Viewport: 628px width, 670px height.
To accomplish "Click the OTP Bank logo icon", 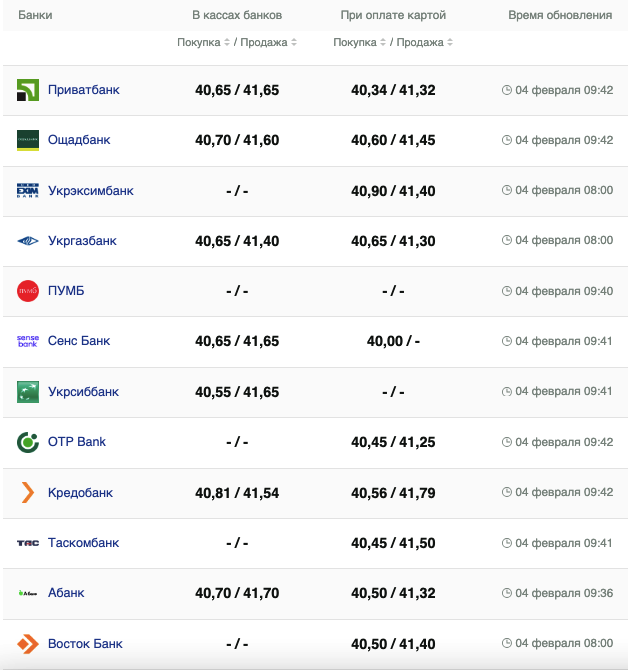I will 28,442.
